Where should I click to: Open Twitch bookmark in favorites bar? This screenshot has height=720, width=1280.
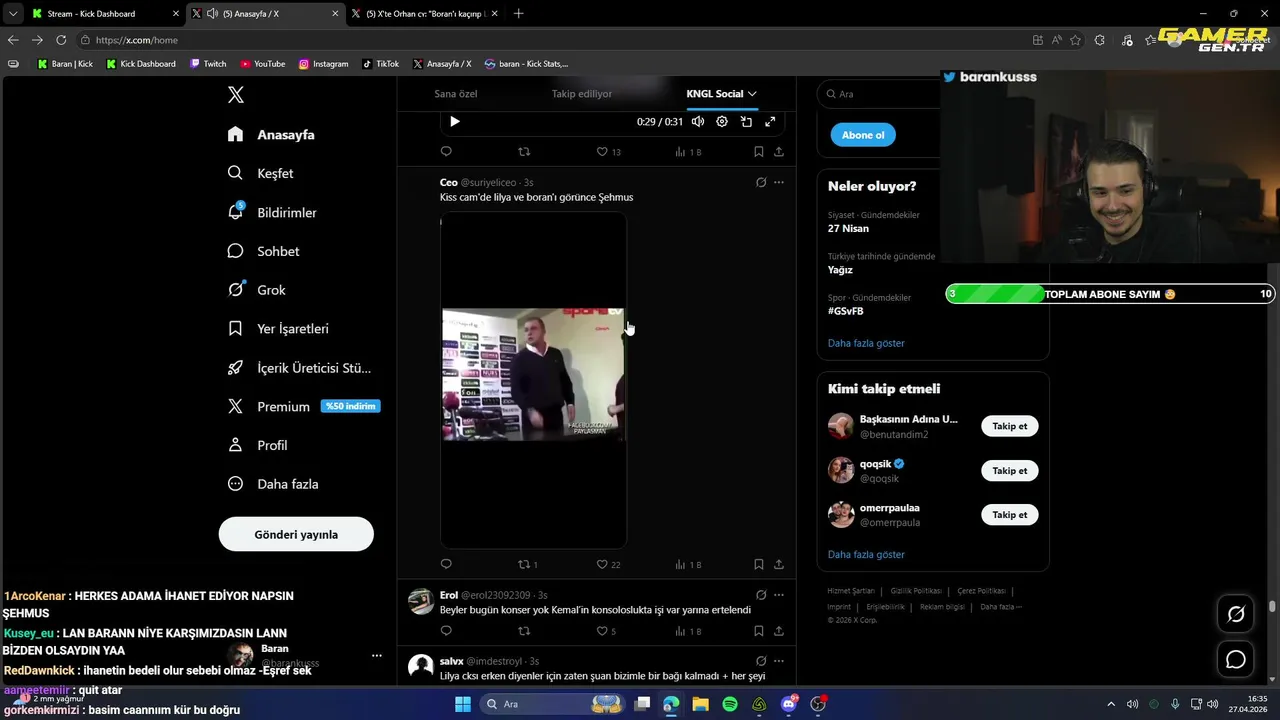click(x=208, y=64)
